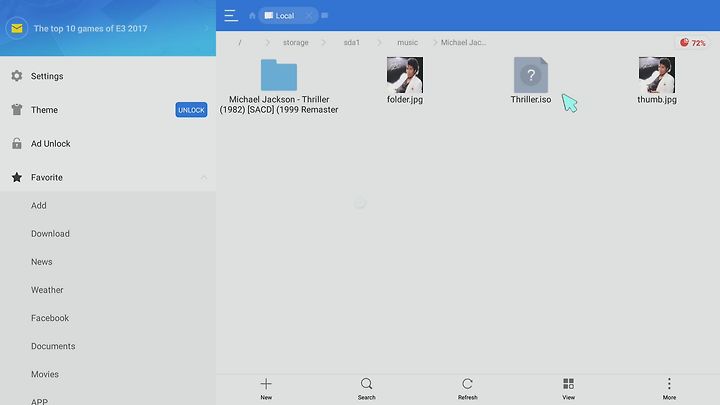The height and width of the screenshot is (405, 720).
Task: Click the Favorite star icon
Action: (x=17, y=177)
